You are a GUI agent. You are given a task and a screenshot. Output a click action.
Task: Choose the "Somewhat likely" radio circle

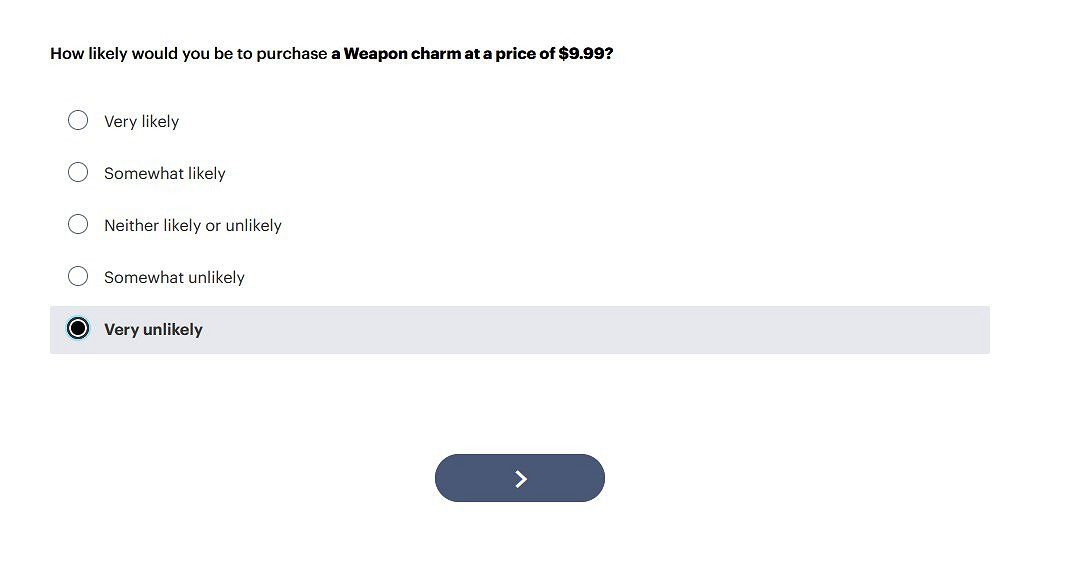(78, 173)
